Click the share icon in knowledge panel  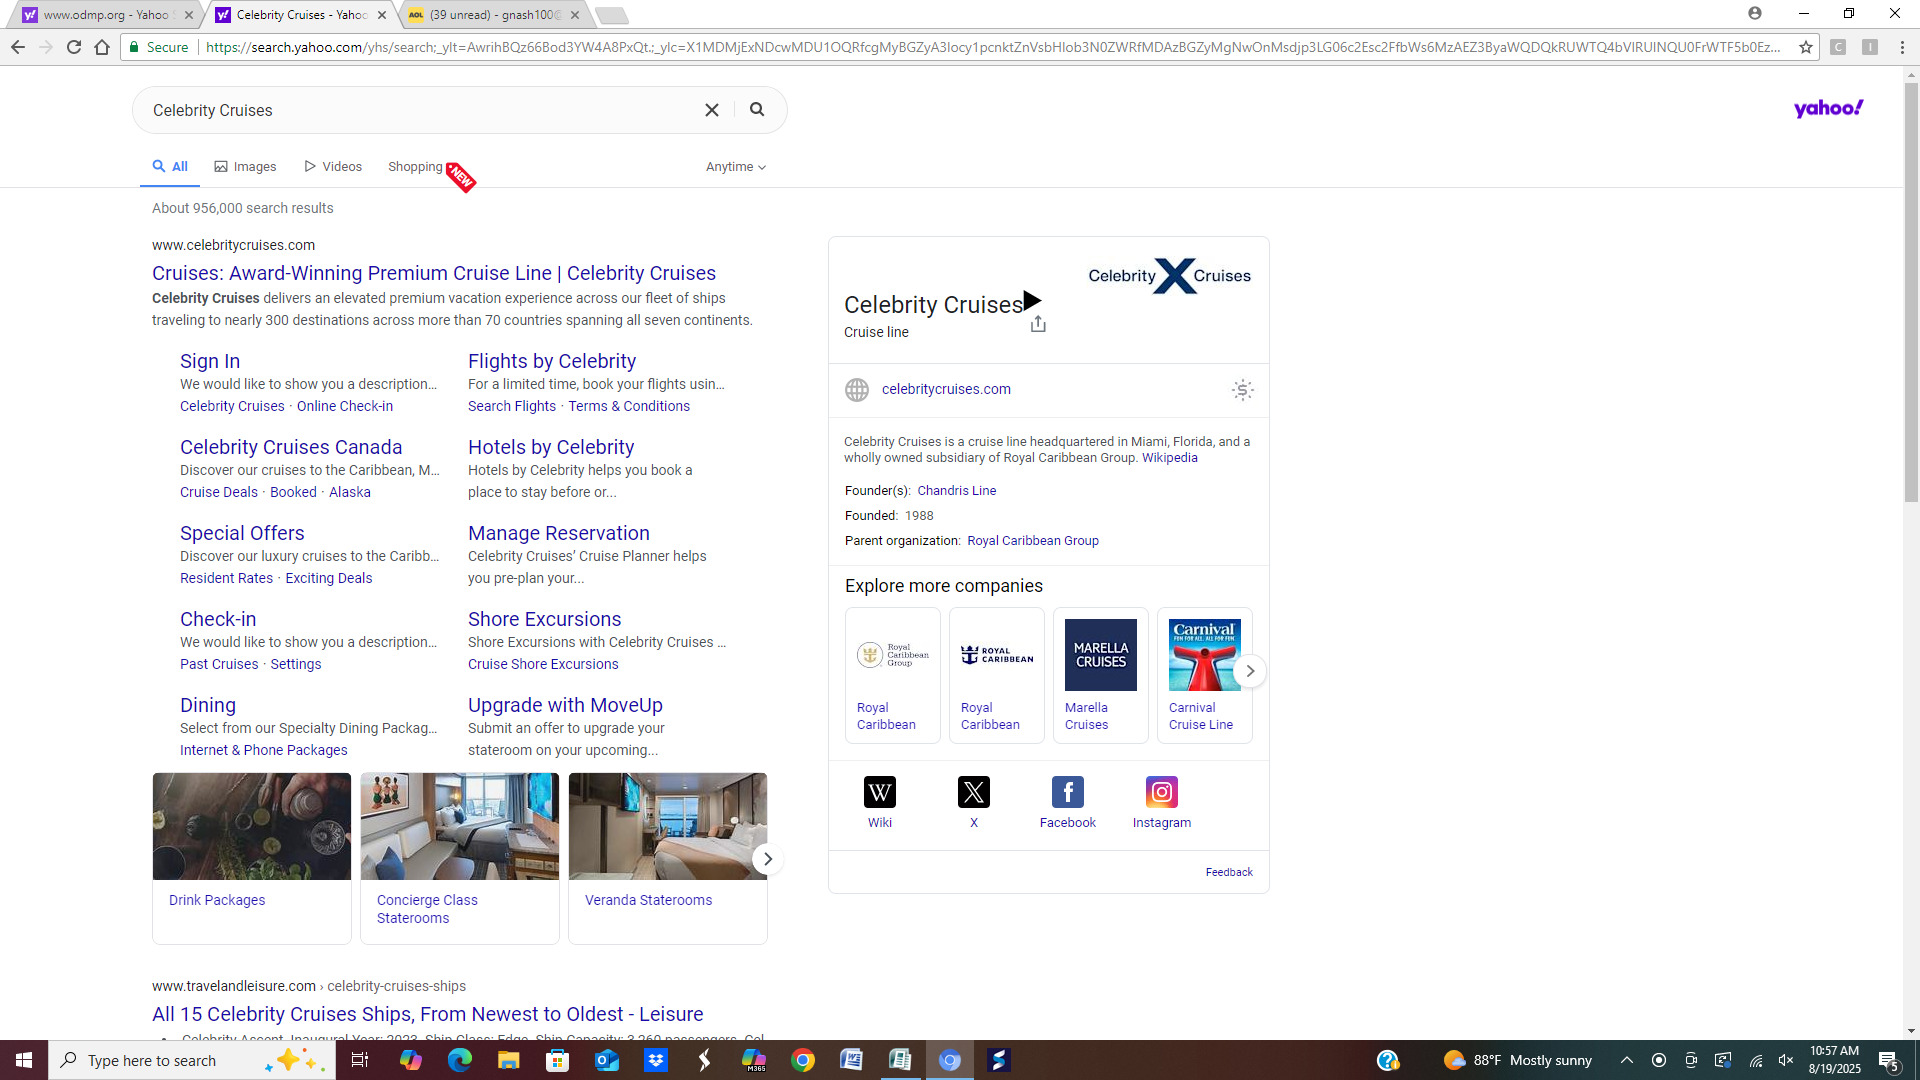pyautogui.click(x=1038, y=324)
